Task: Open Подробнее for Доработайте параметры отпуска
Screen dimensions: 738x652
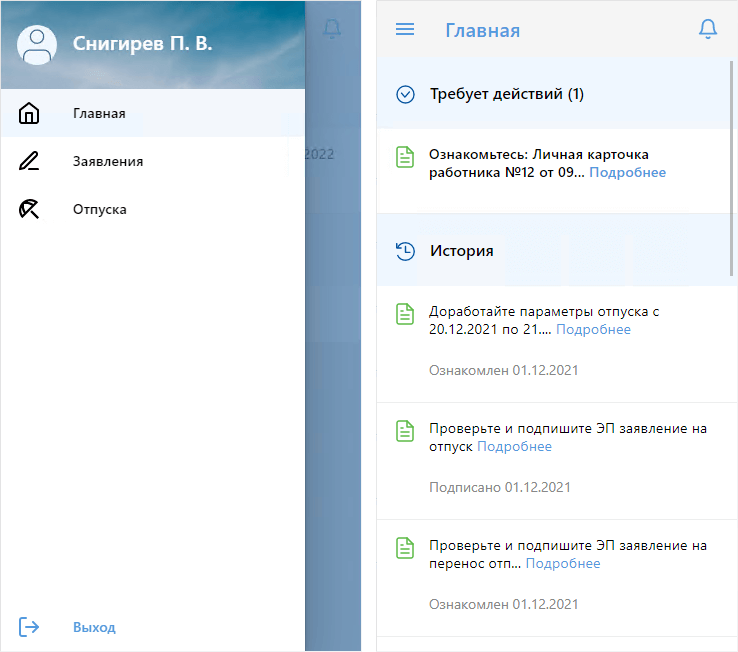Action: pyautogui.click(x=593, y=329)
